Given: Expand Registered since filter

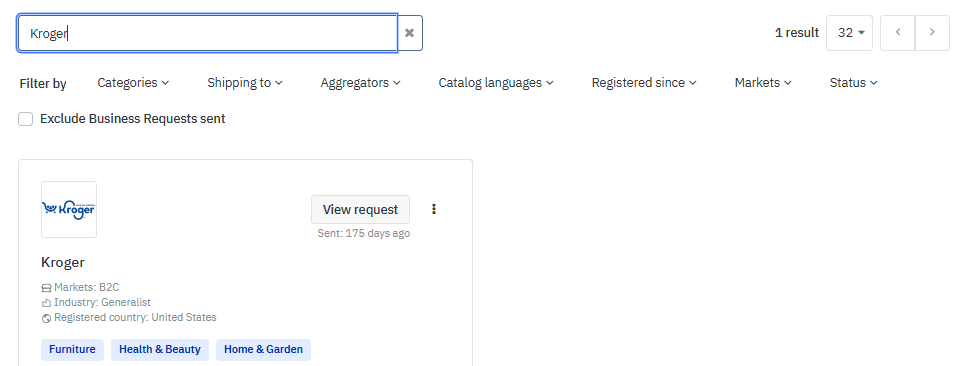Looking at the screenshot, I should (x=644, y=83).
